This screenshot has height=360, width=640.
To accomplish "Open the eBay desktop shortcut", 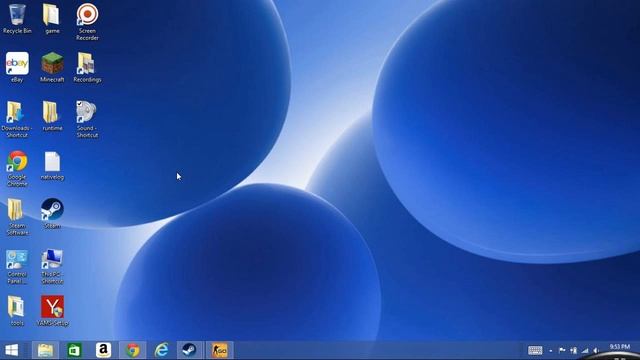I will tap(17, 67).
